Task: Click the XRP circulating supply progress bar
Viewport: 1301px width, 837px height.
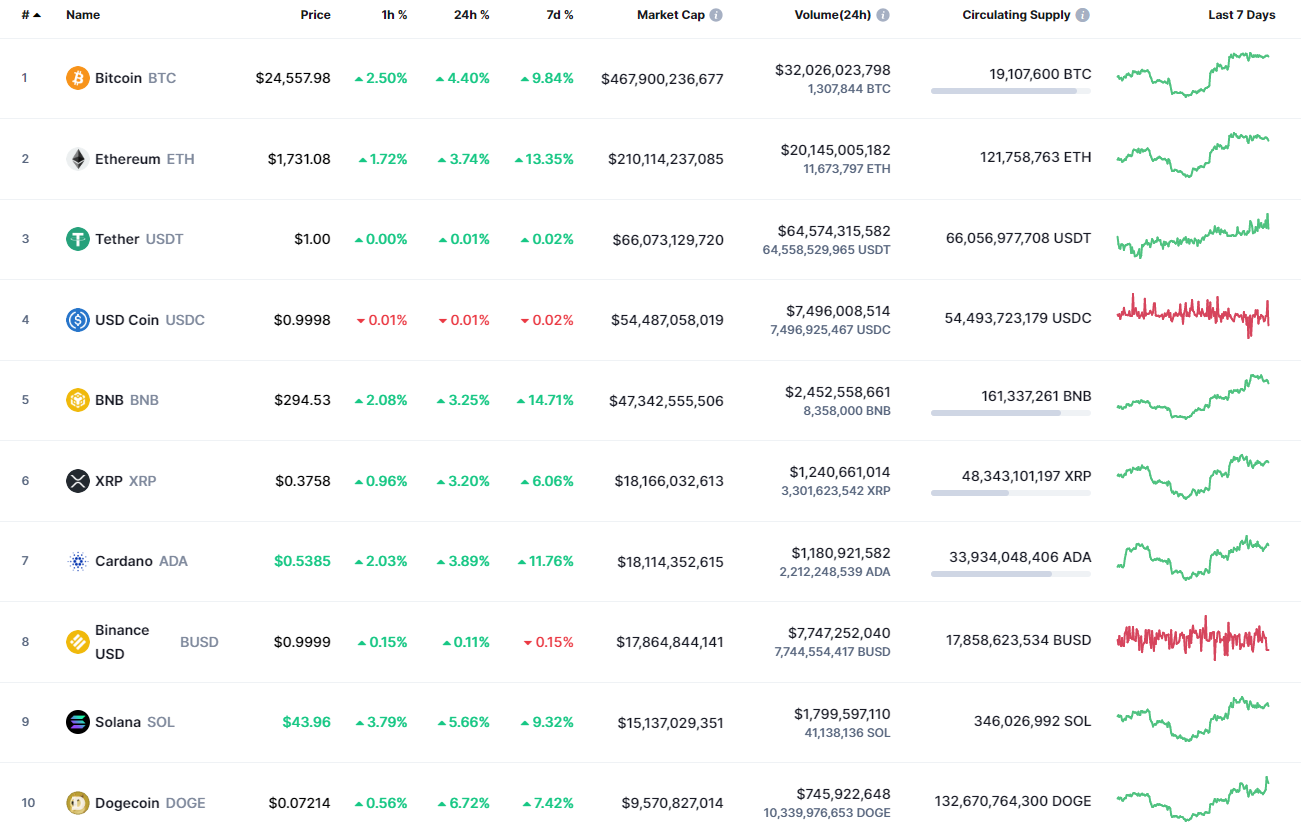Action: pos(1010,491)
